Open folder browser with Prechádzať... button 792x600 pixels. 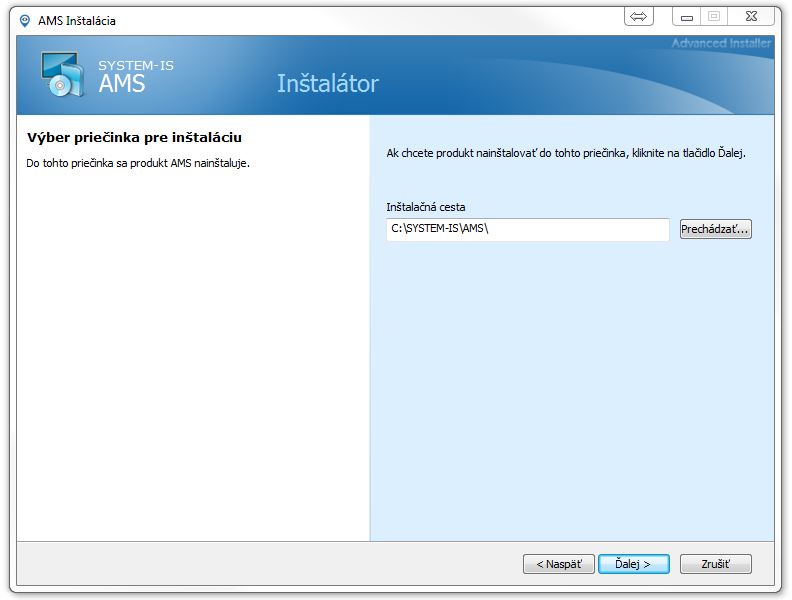pyautogui.click(x=715, y=229)
